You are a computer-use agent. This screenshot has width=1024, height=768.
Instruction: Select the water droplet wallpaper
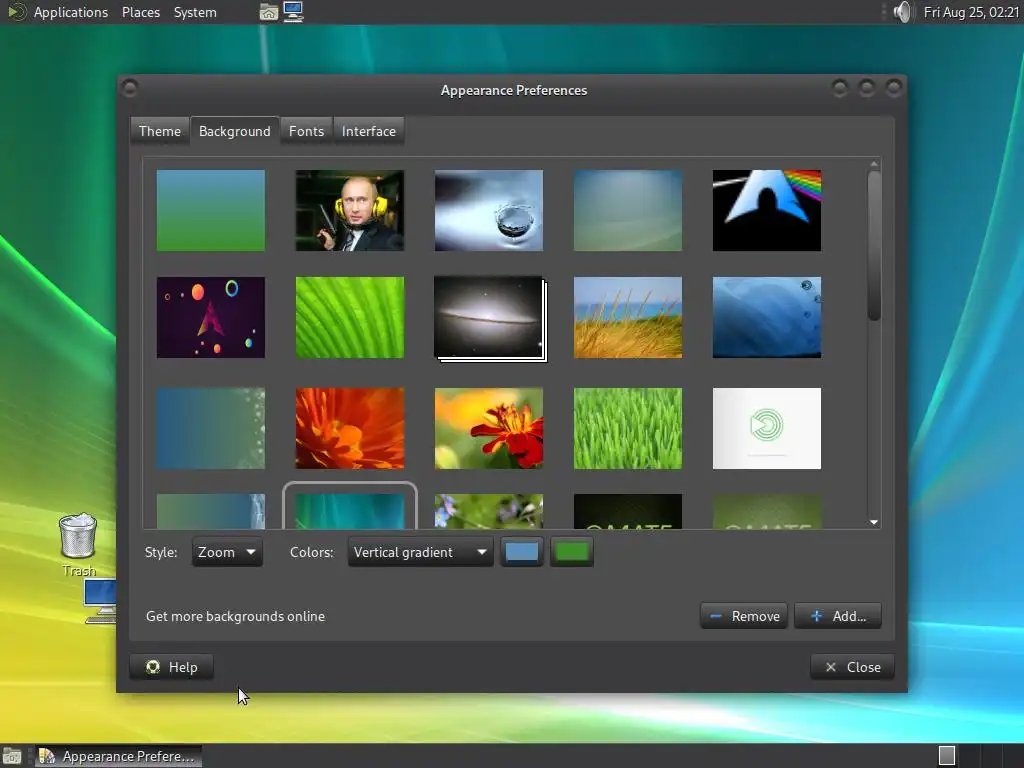point(488,210)
